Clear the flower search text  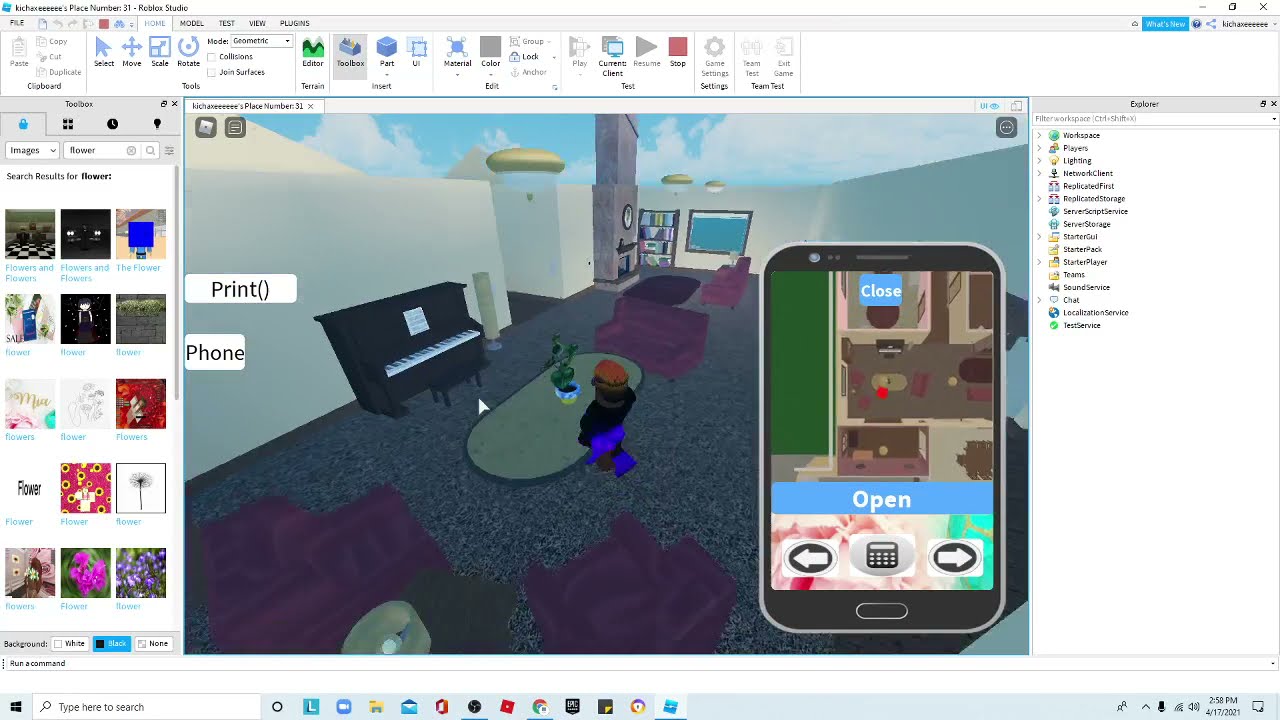[x=131, y=150]
